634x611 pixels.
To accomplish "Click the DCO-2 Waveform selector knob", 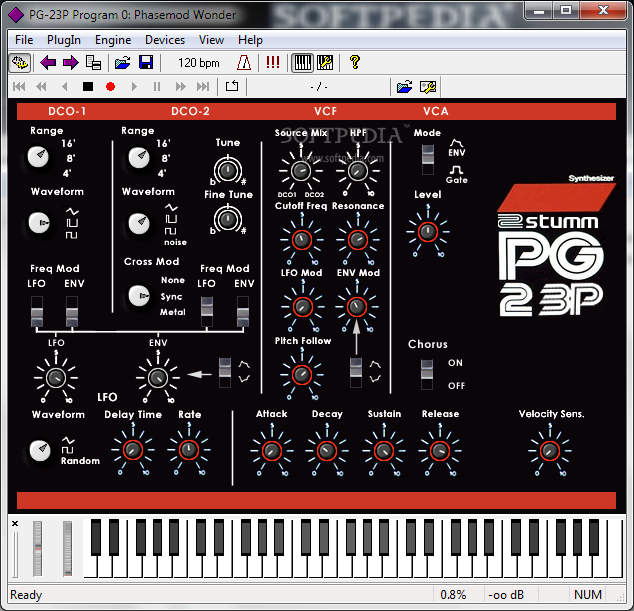I will 139,224.
